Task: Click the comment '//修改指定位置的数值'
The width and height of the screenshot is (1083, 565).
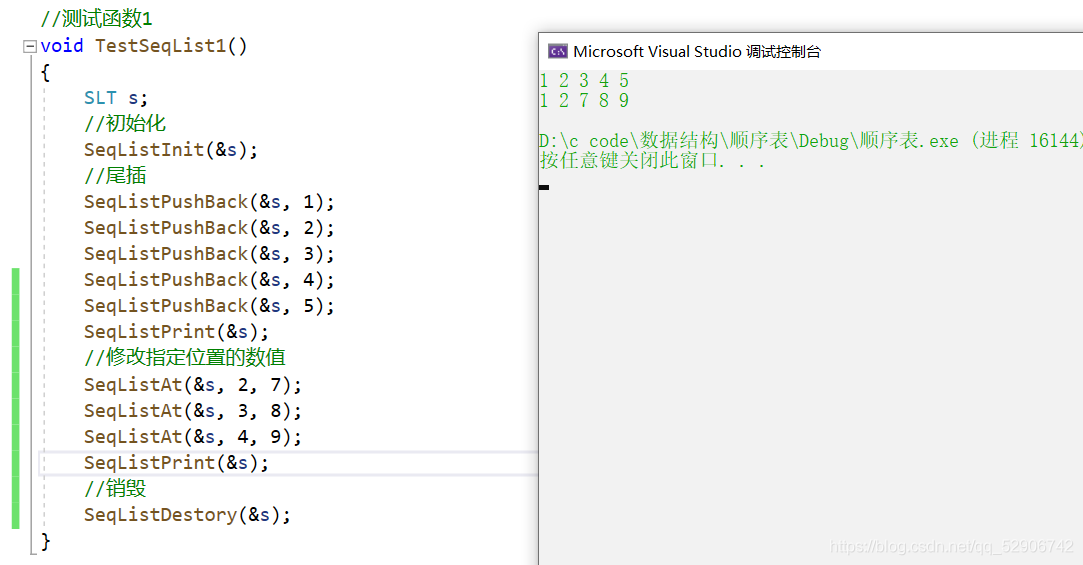Action: pos(184,357)
